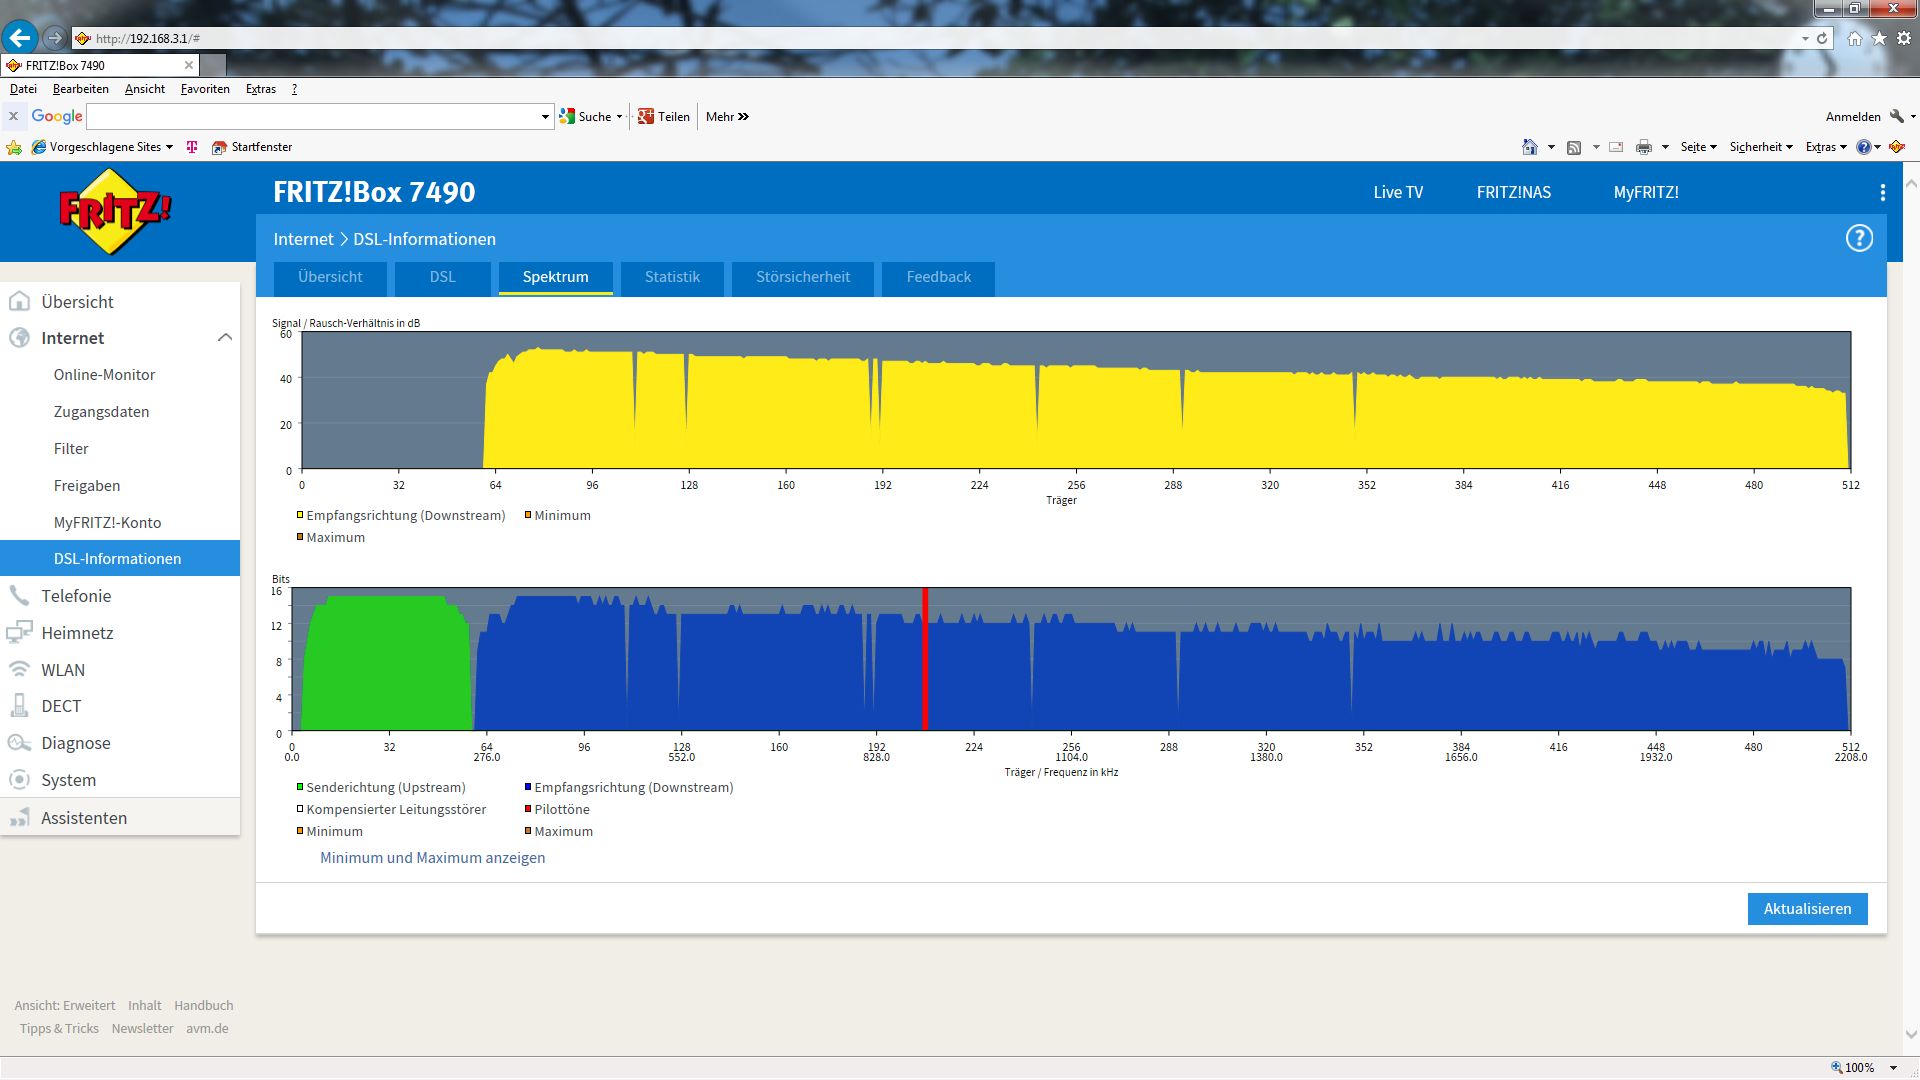Click the command bar home icon
1920x1080 pixels.
point(1530,147)
